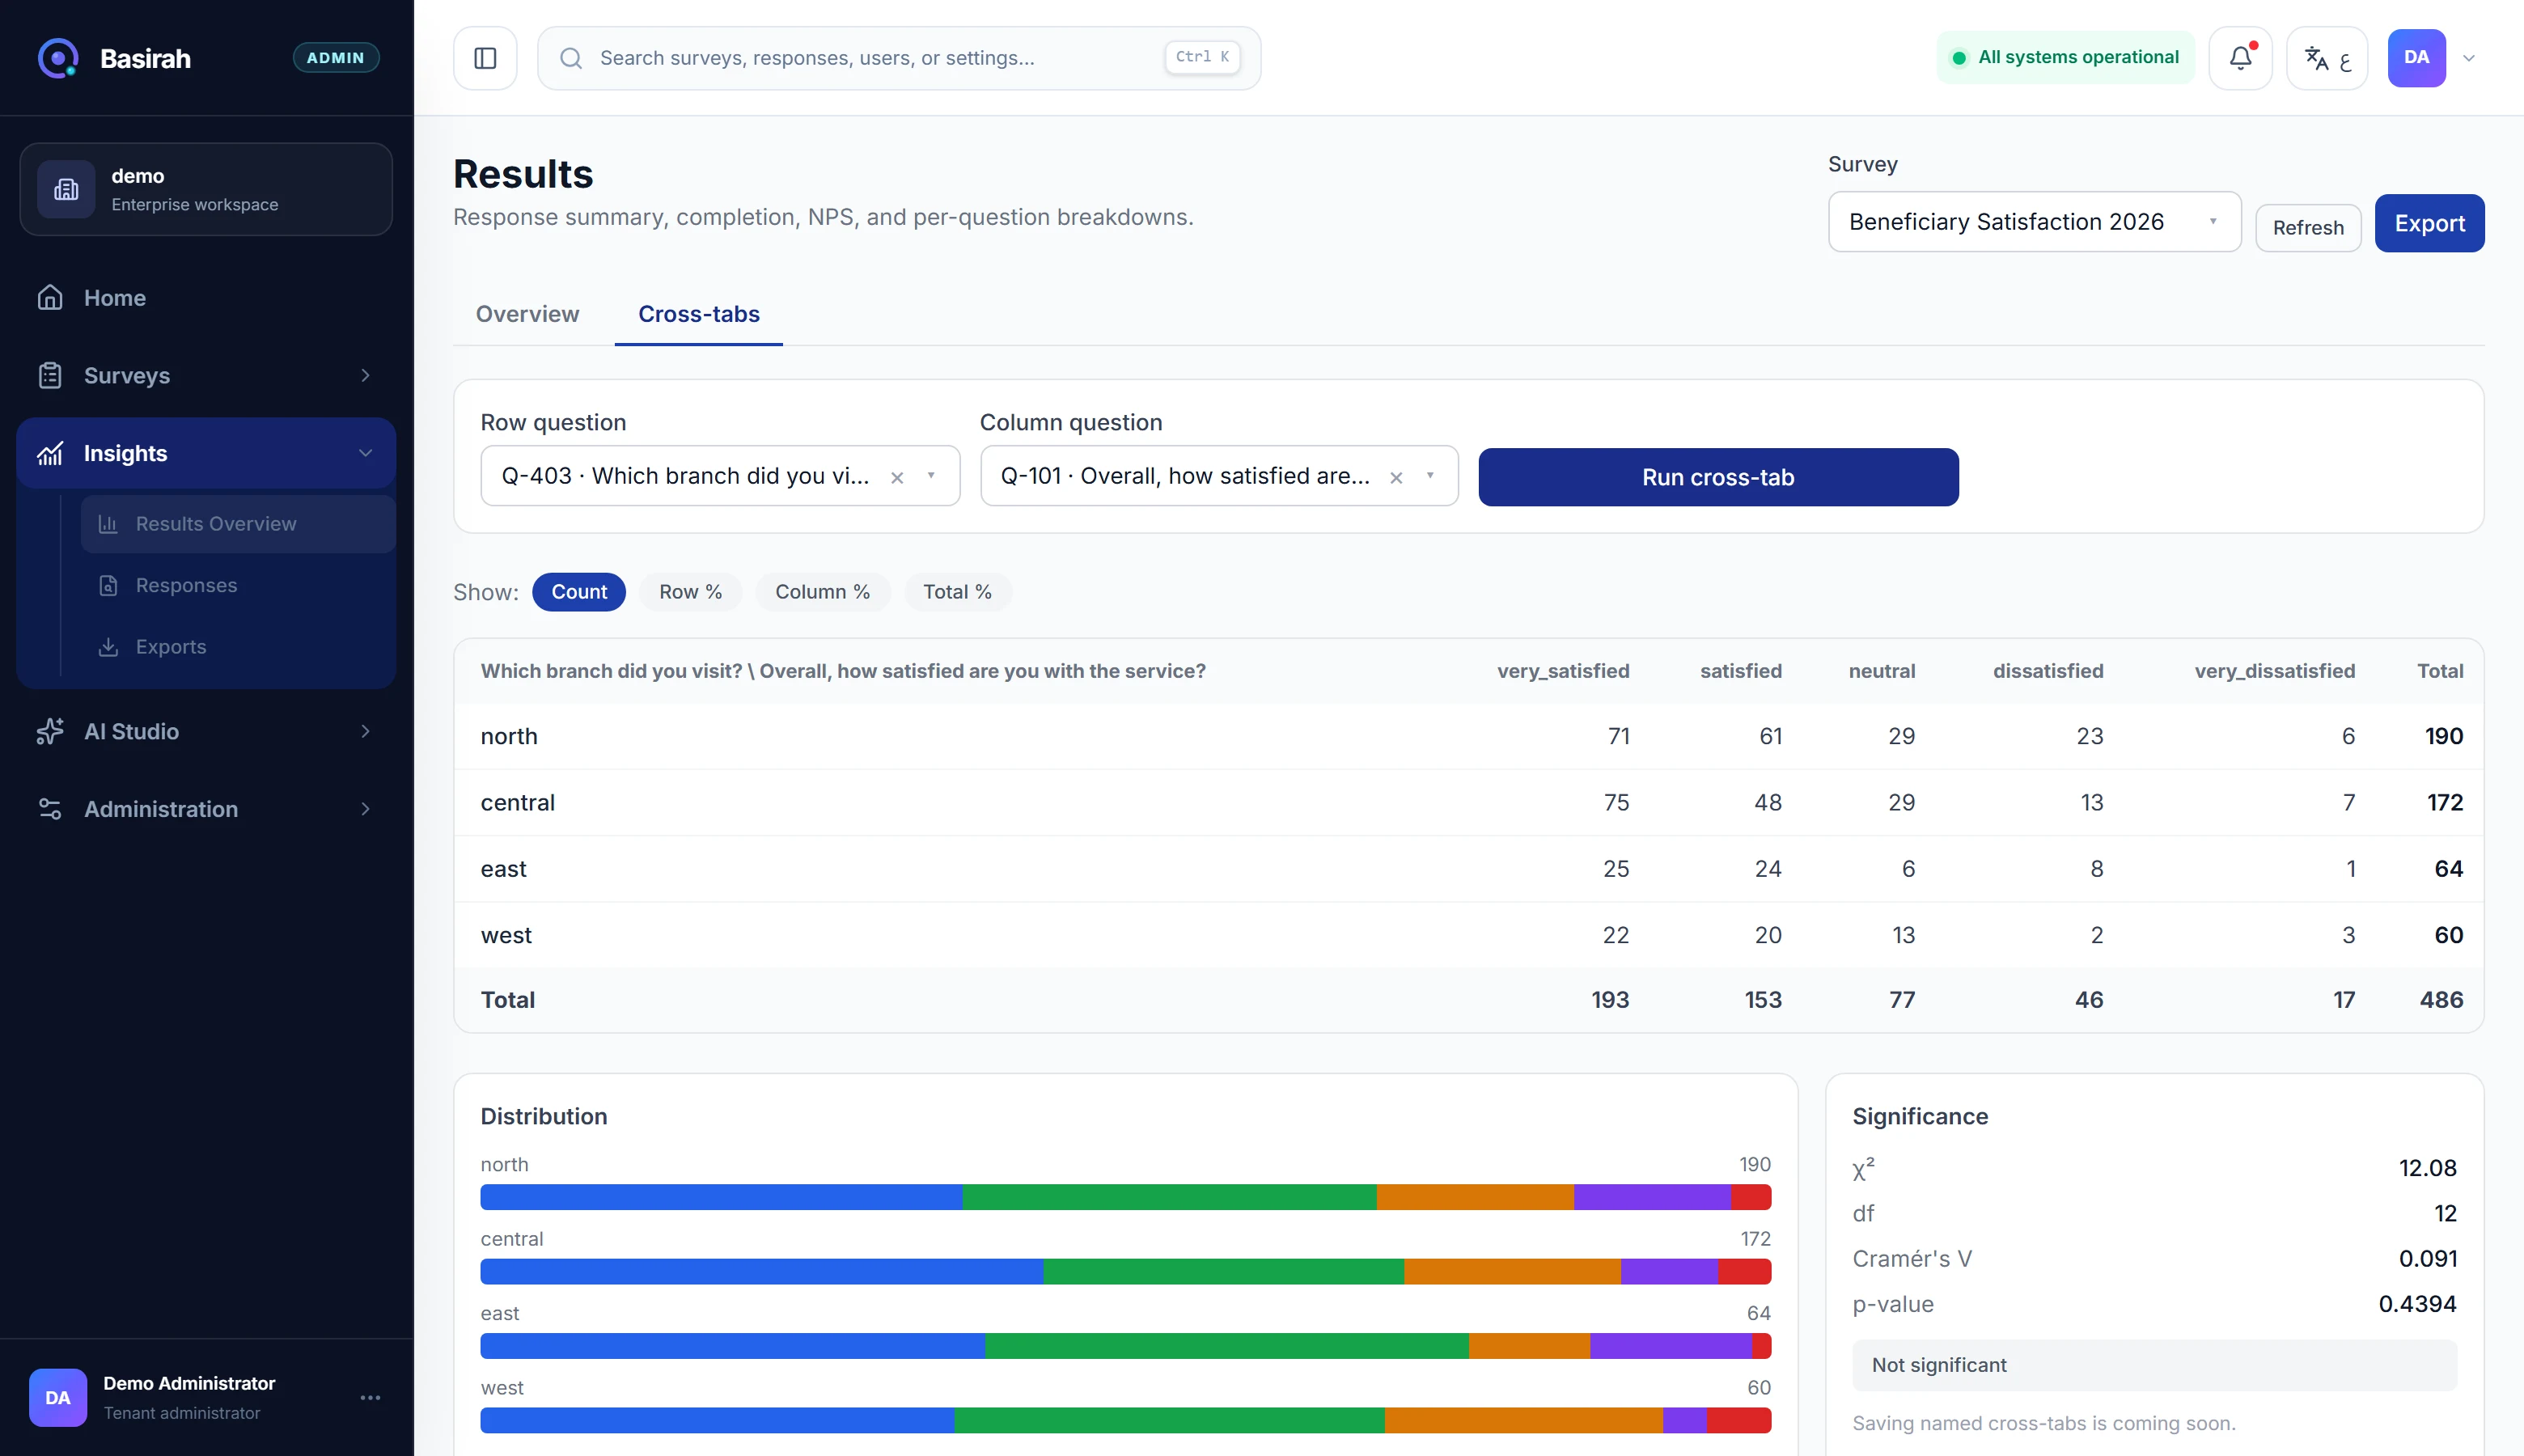This screenshot has width=2524, height=1456.
Task: Switch to the Cross-tabs tab
Action: (x=699, y=314)
